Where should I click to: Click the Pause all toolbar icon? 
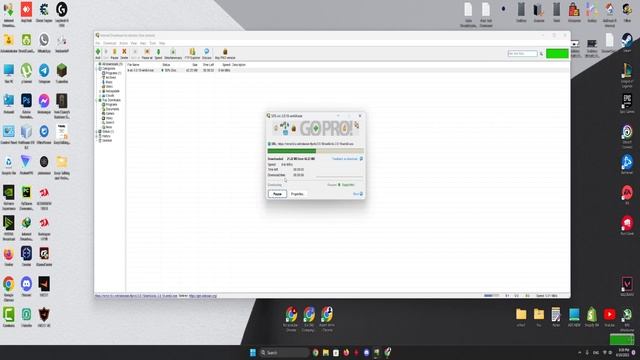coord(147,53)
